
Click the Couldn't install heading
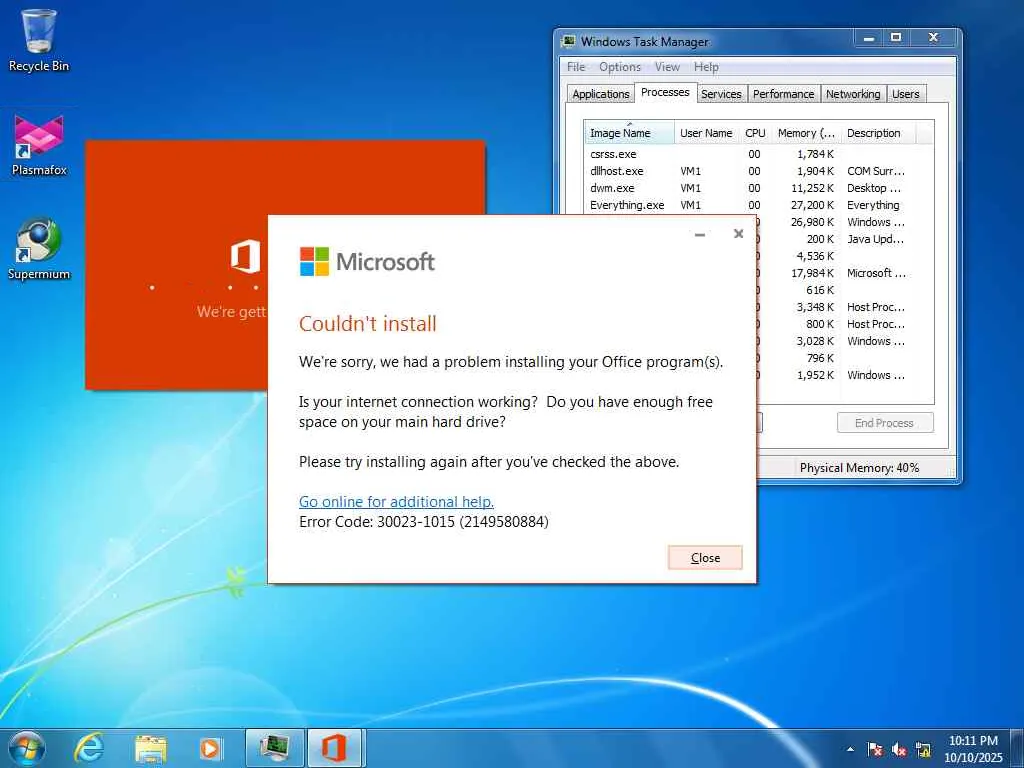pos(368,323)
